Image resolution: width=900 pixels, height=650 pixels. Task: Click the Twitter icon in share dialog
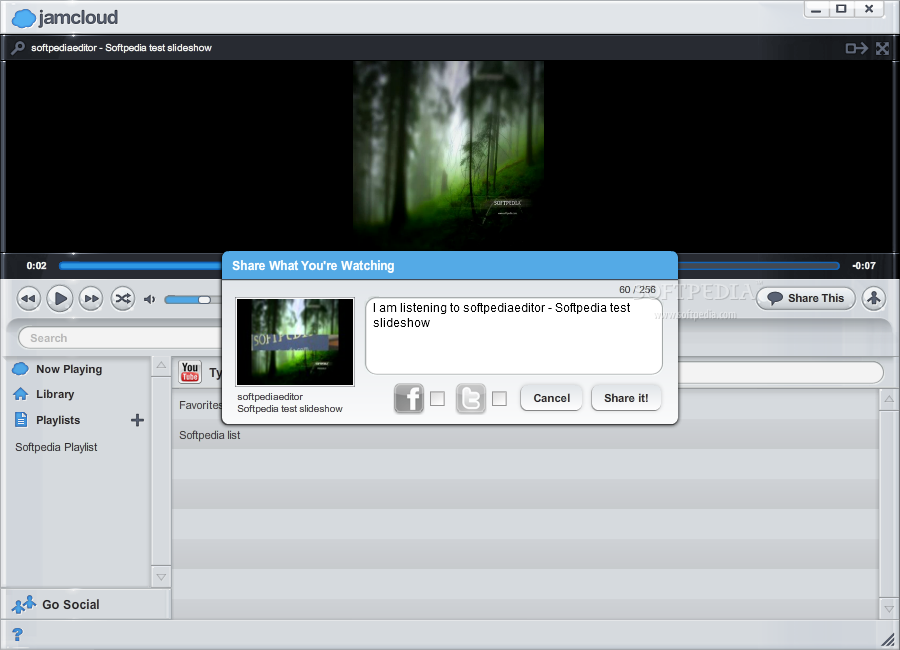point(471,398)
